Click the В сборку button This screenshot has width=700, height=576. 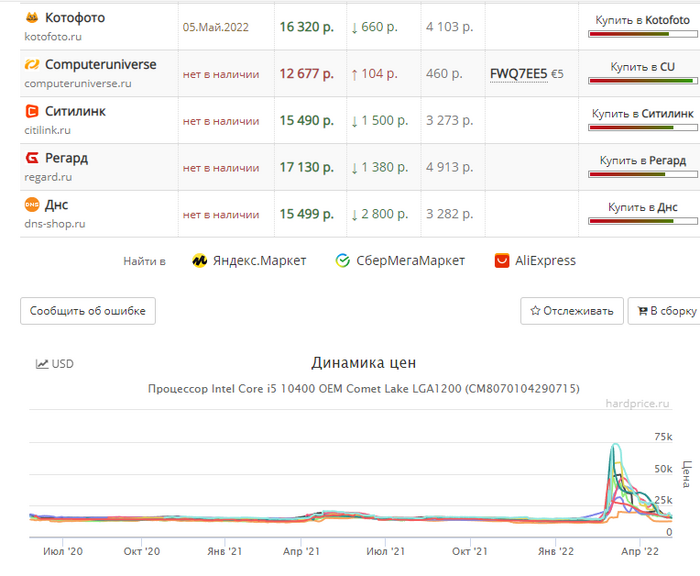(x=665, y=311)
